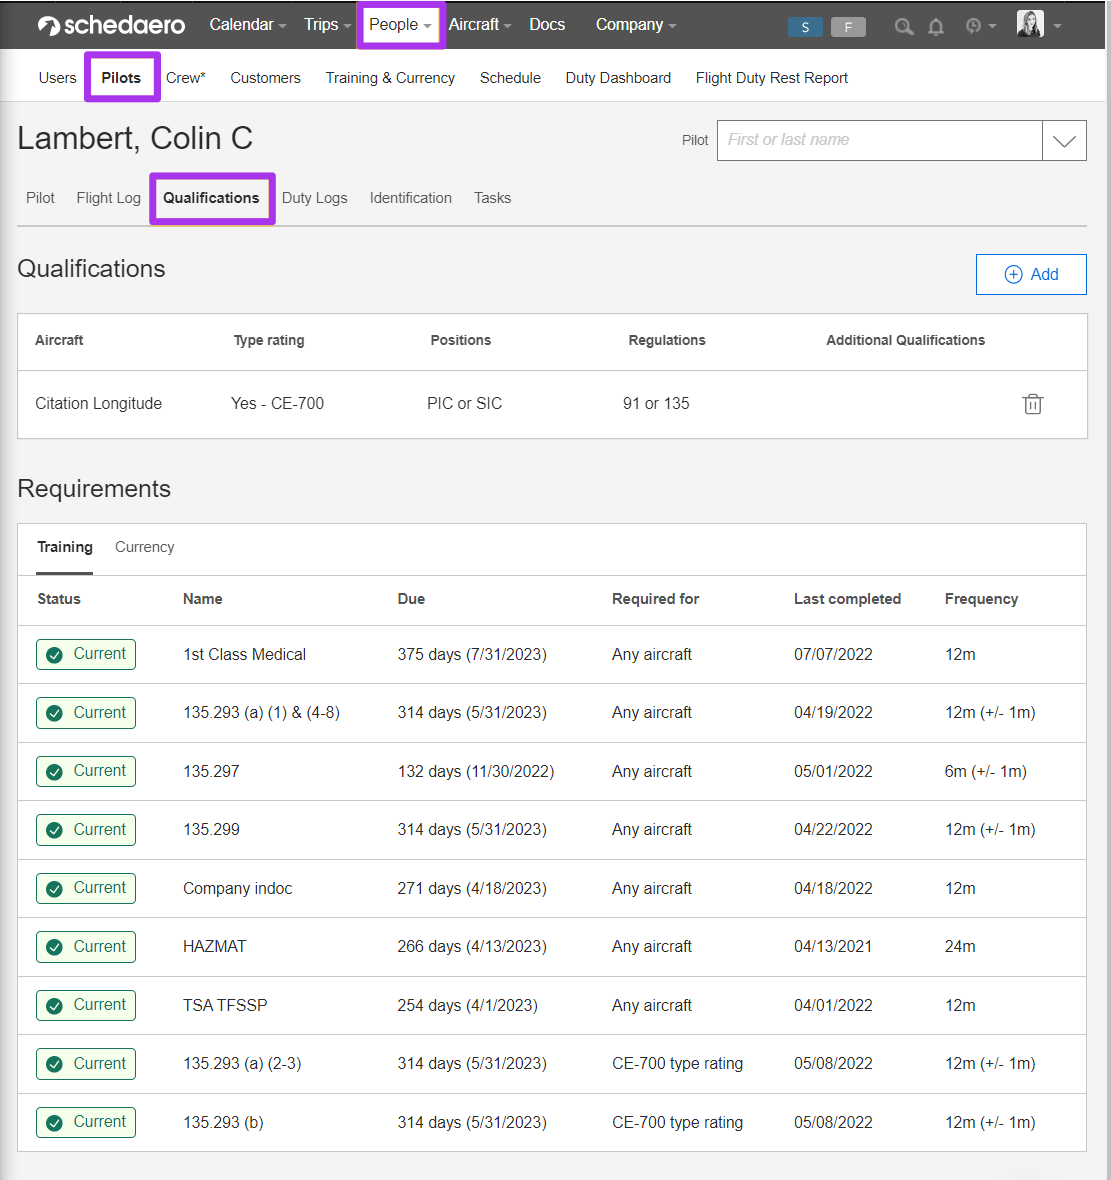Click the 'Yes - CE-700' type rating
1111x1180 pixels.
[x=277, y=404]
